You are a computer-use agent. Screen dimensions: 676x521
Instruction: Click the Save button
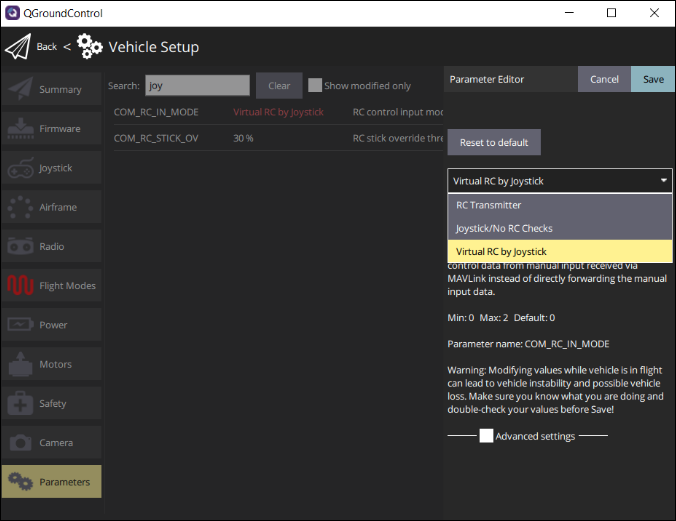coord(653,79)
